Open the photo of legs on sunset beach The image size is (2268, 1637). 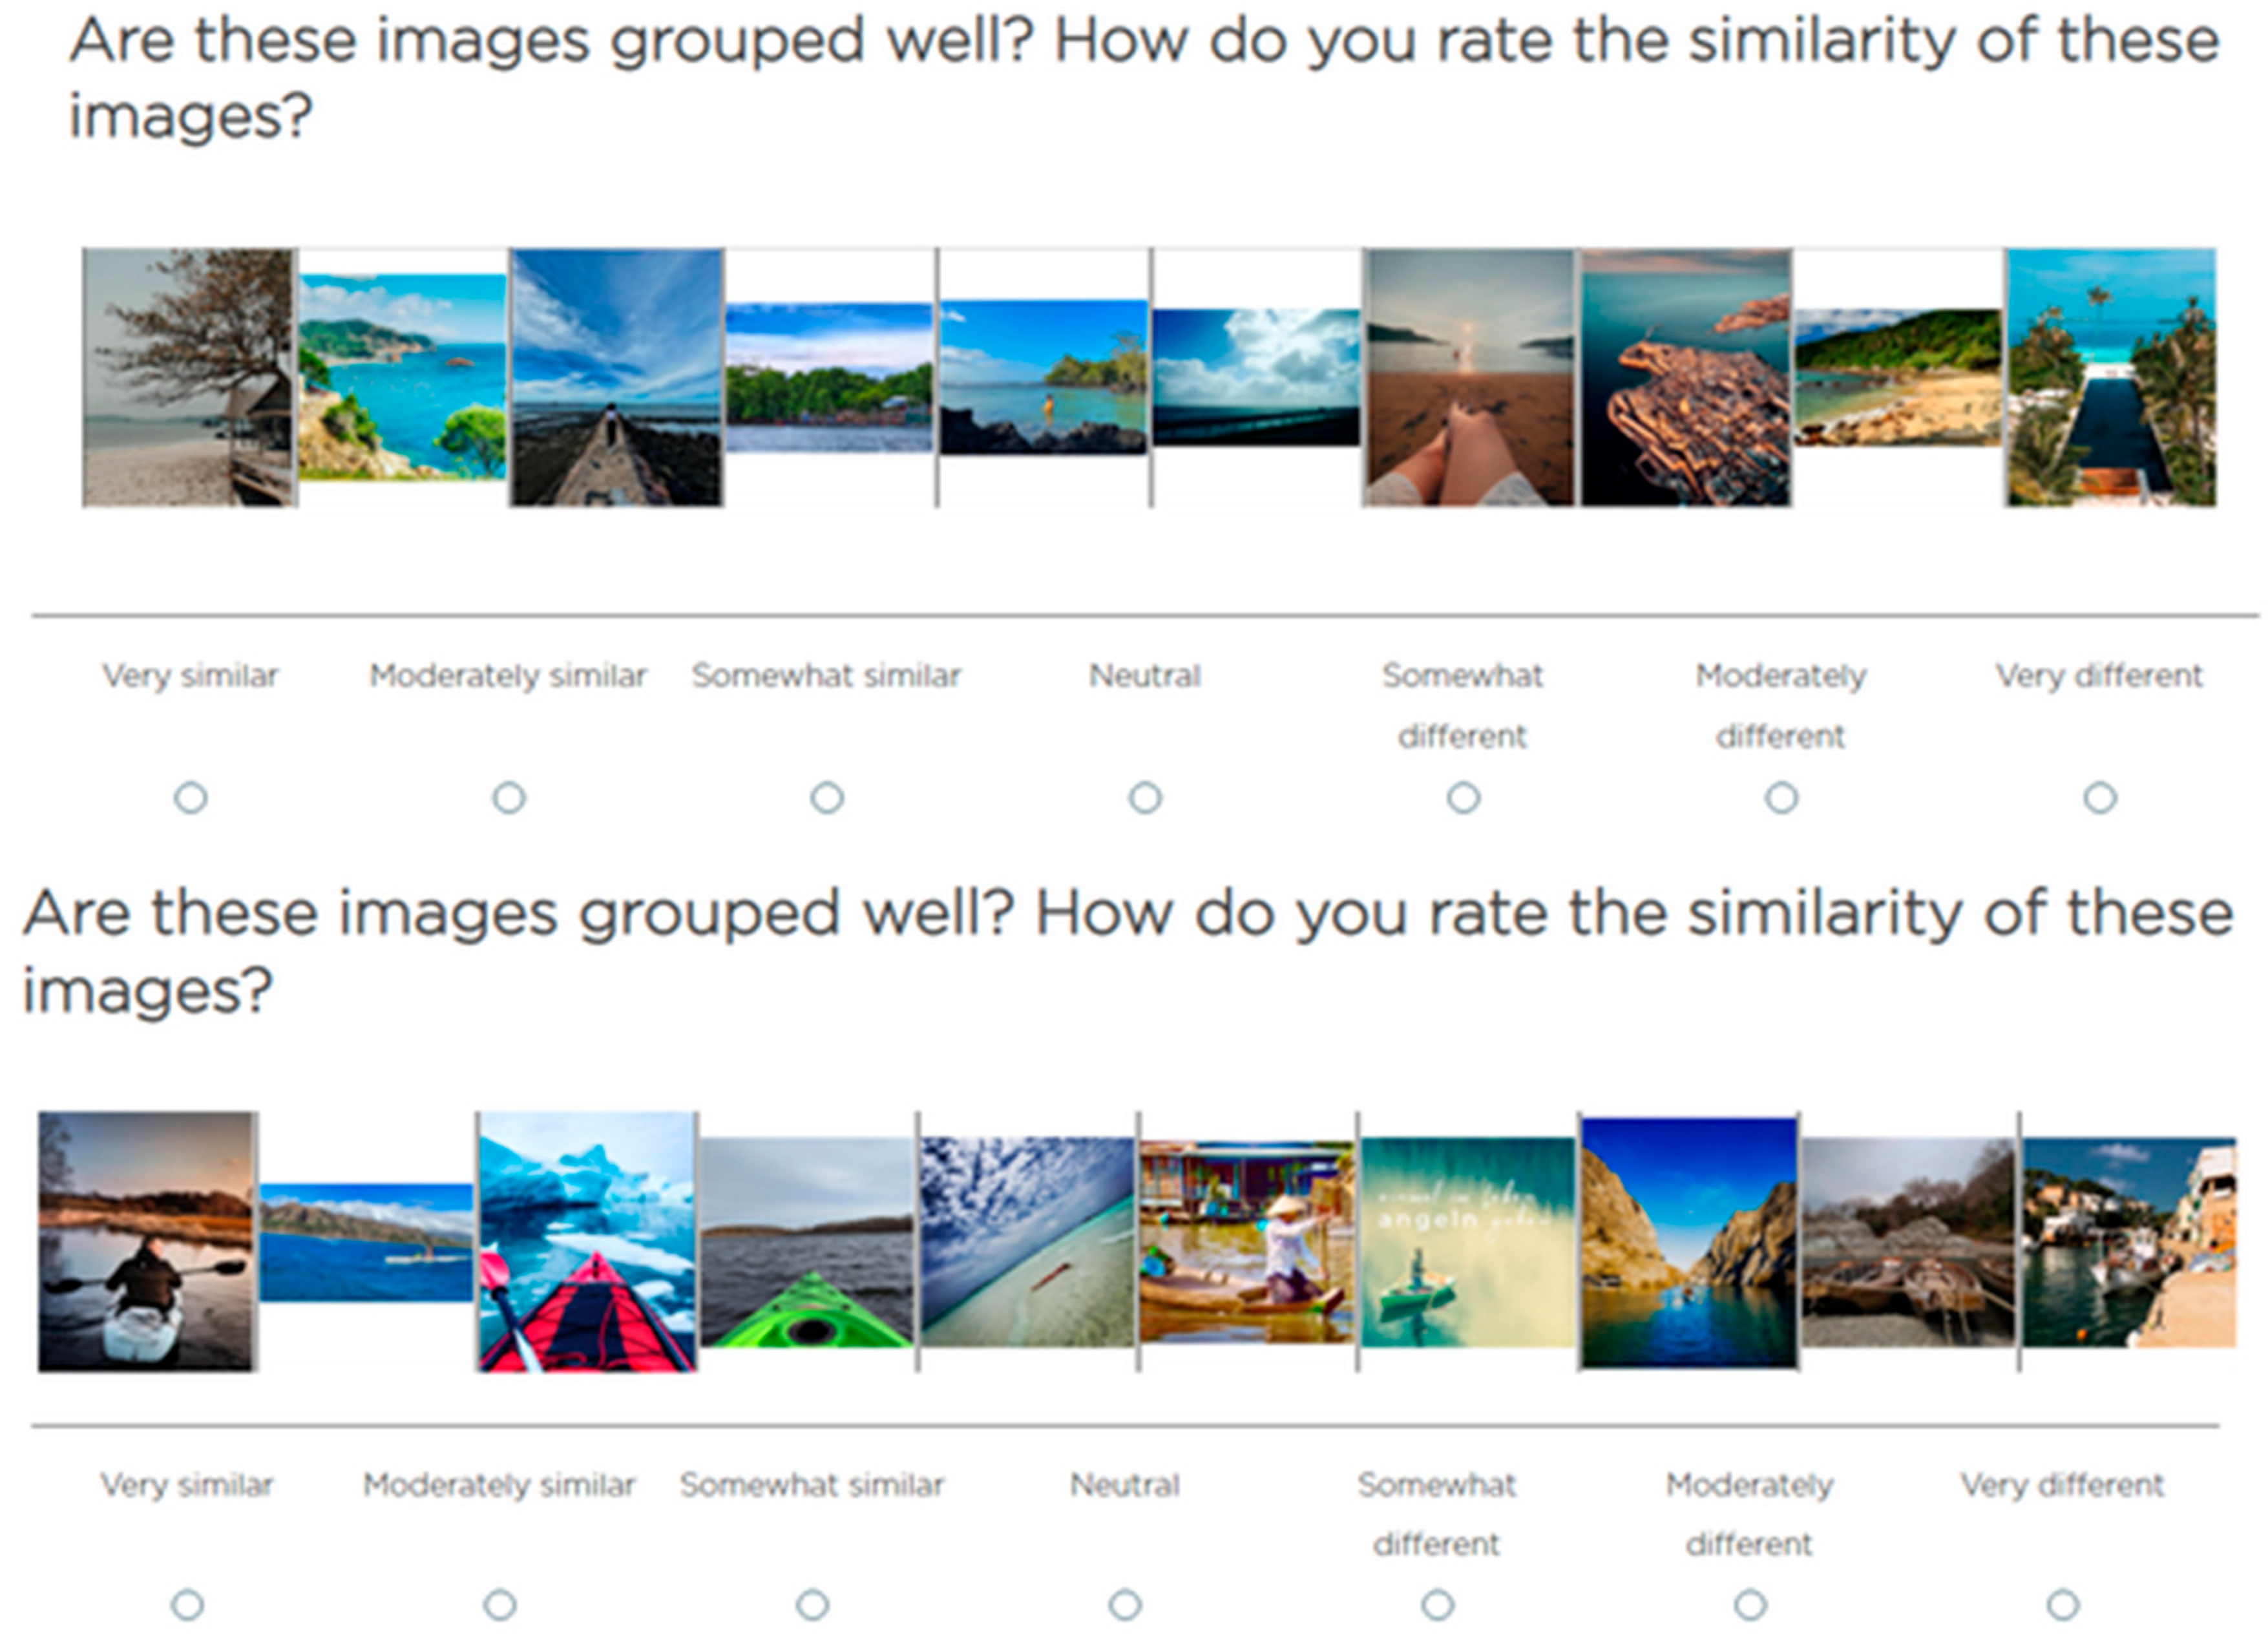1468,377
